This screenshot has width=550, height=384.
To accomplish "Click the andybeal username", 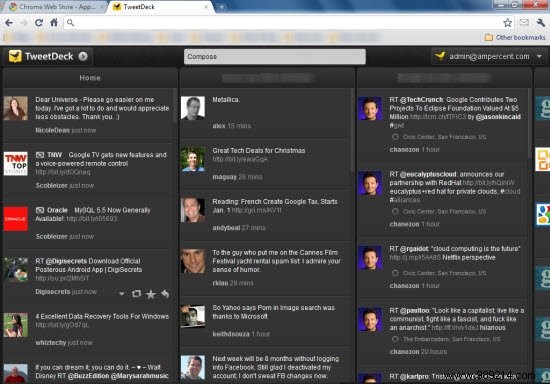I will (x=226, y=228).
